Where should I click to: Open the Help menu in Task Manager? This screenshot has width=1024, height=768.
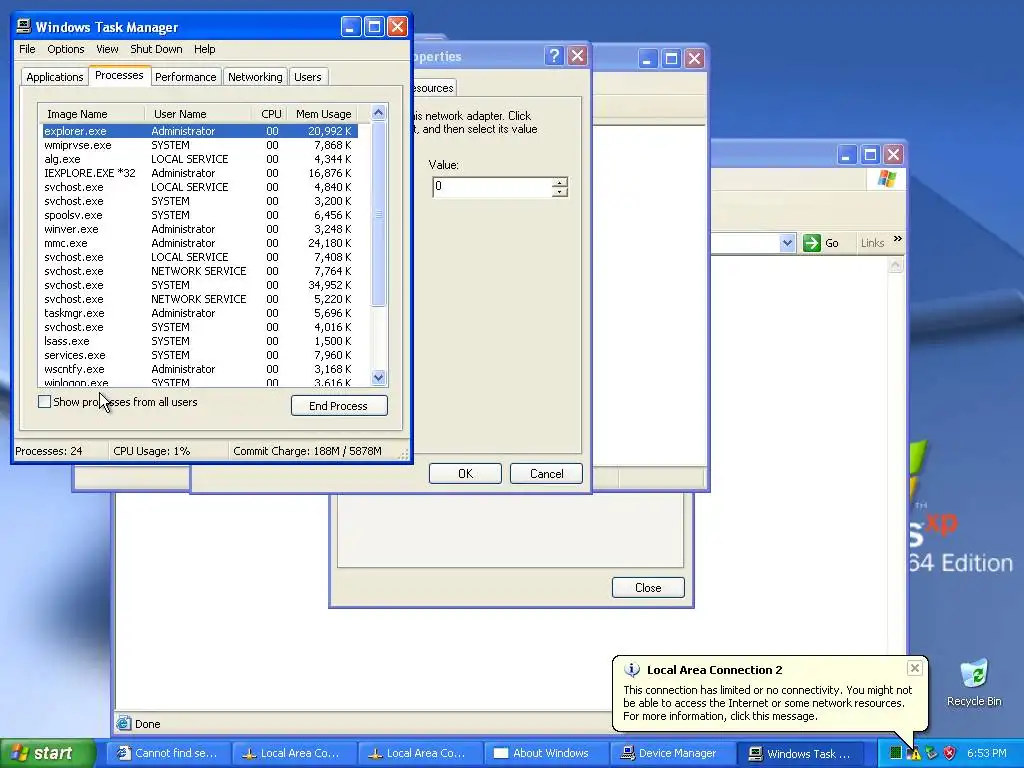tap(204, 49)
